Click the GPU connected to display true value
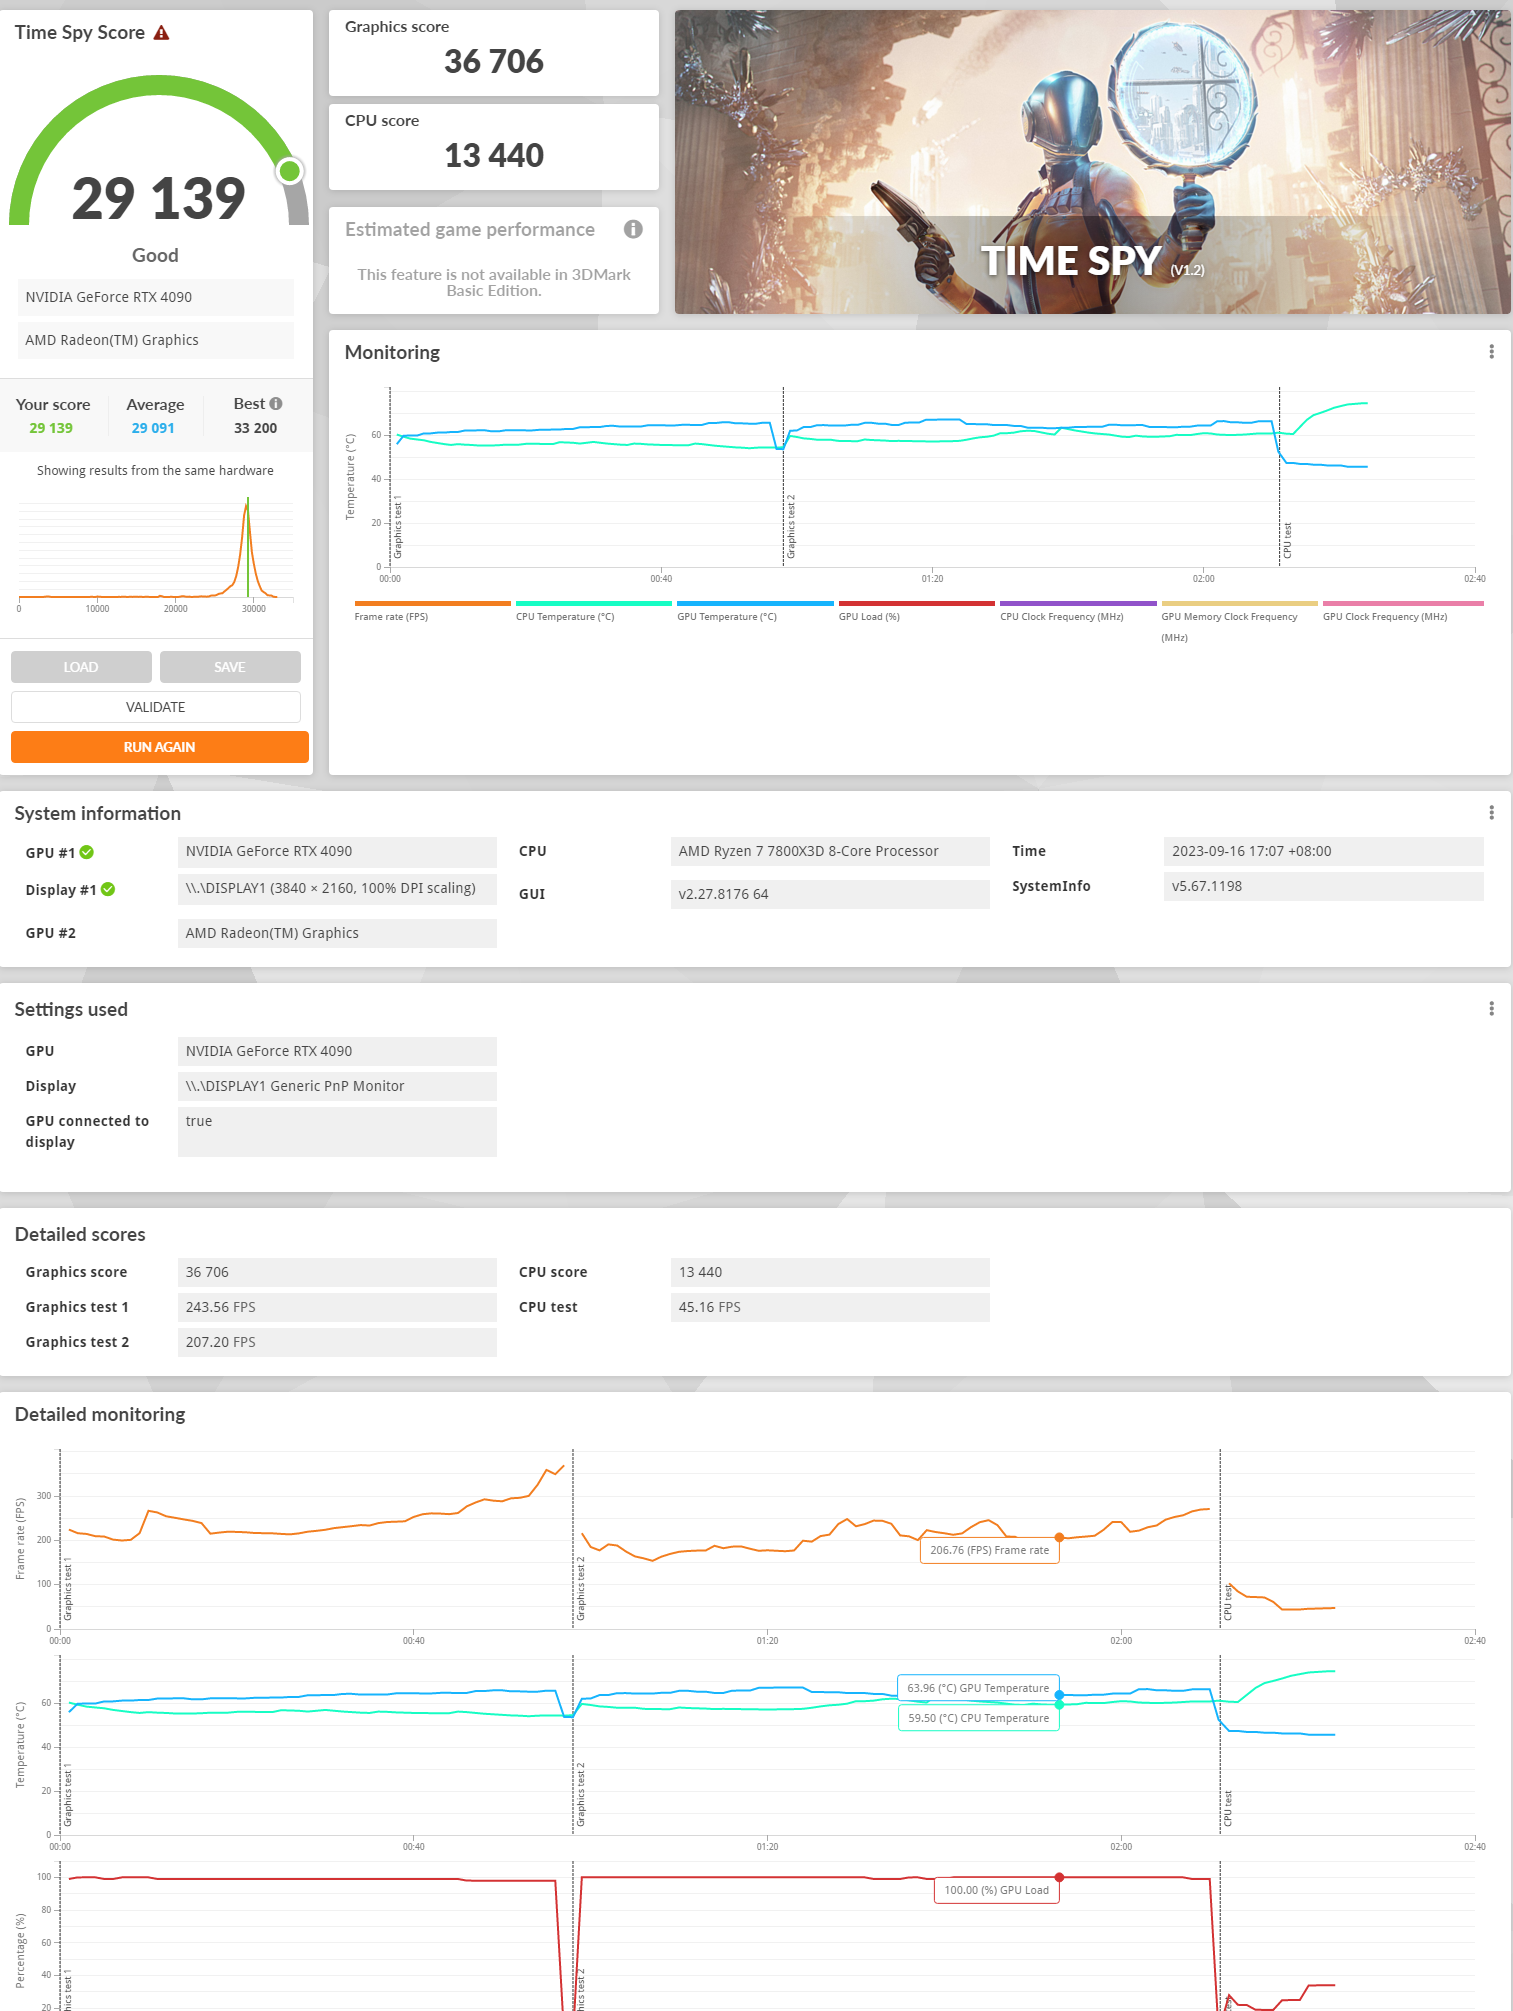This screenshot has height=2011, width=1513. point(337,1132)
